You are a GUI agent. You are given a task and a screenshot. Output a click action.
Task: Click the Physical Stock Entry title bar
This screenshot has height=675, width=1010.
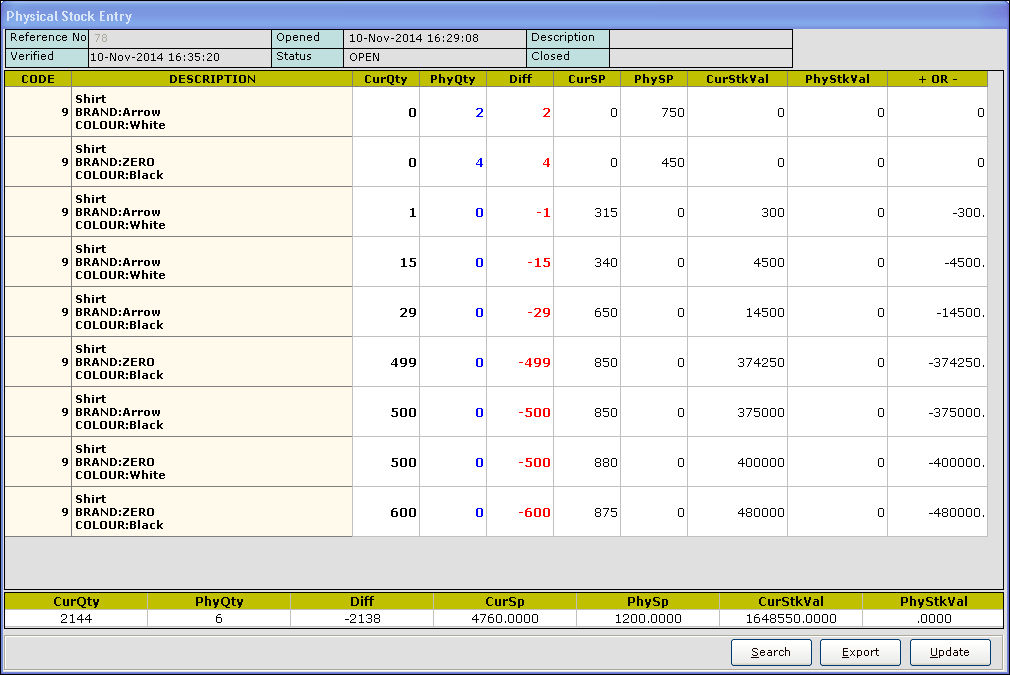505,15
